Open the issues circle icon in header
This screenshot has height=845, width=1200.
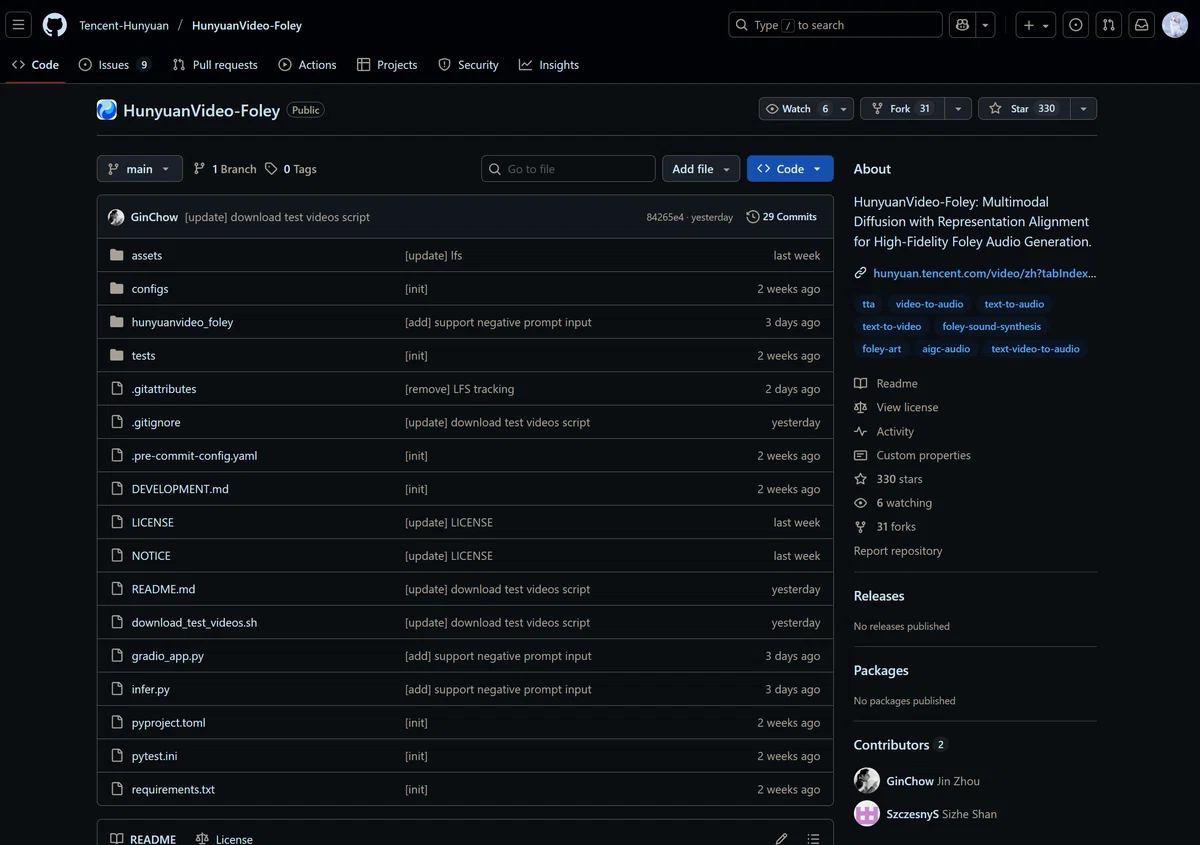(1076, 25)
